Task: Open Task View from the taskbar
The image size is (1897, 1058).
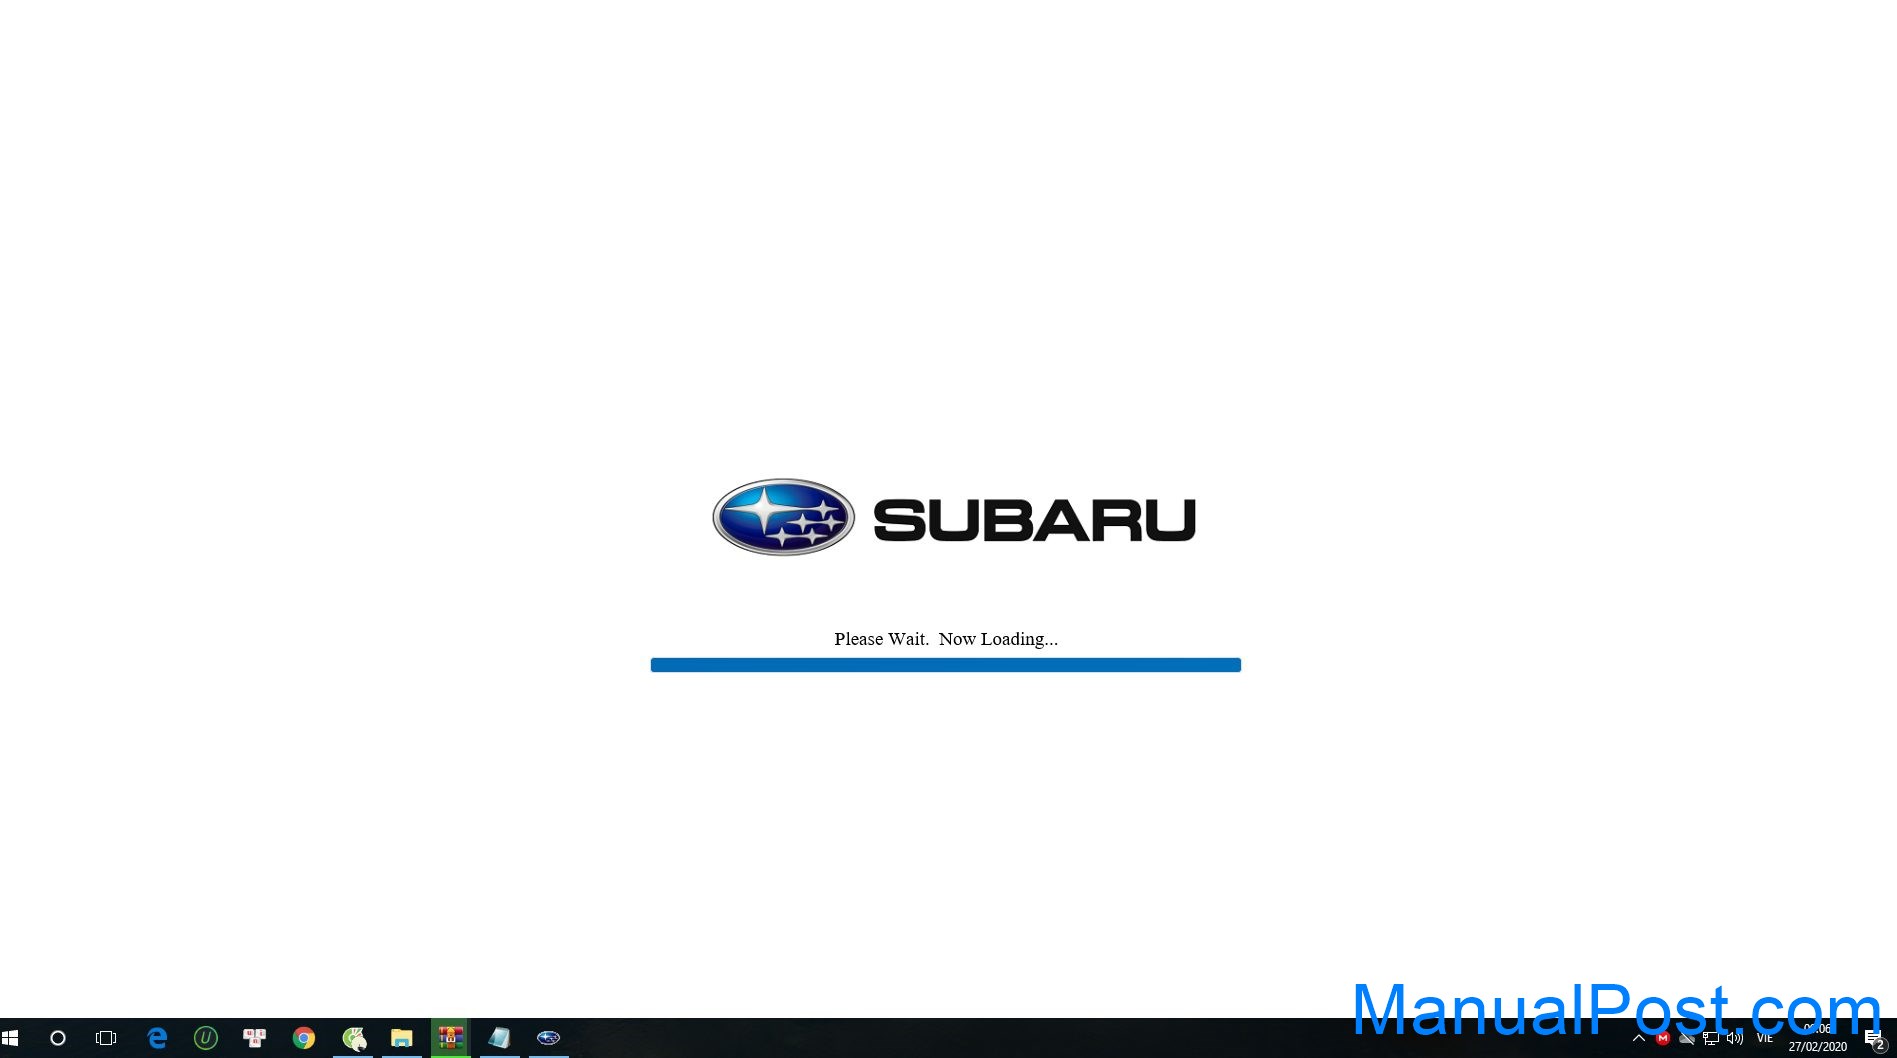Action: point(106,1038)
